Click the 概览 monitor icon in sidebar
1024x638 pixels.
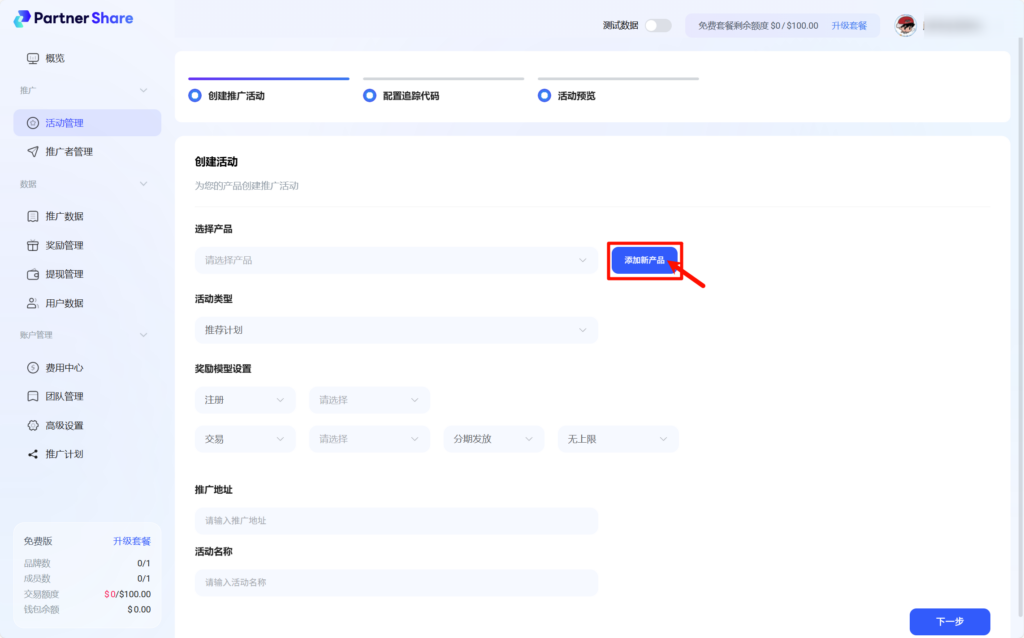tap(33, 58)
